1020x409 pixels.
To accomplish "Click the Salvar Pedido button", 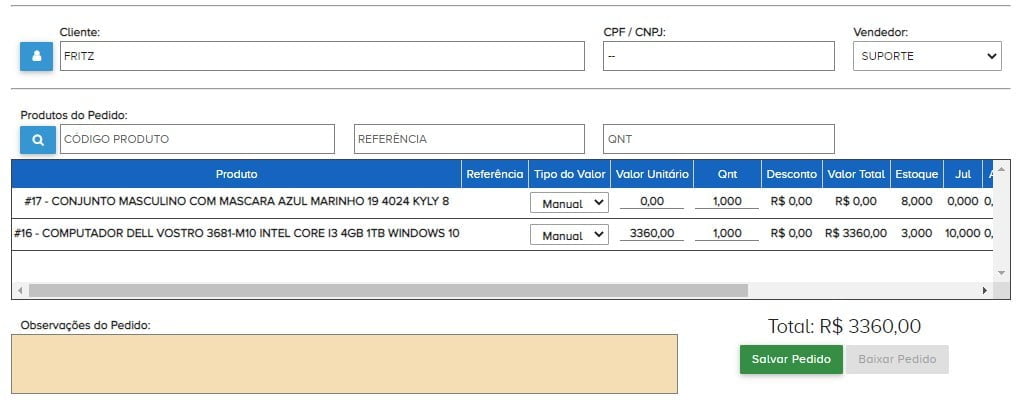I will (x=791, y=360).
